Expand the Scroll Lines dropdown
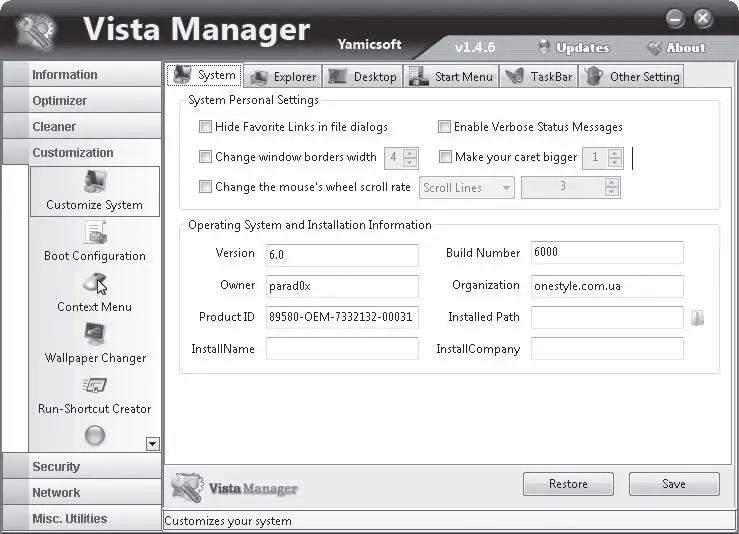The height and width of the screenshot is (534, 739). [467, 188]
